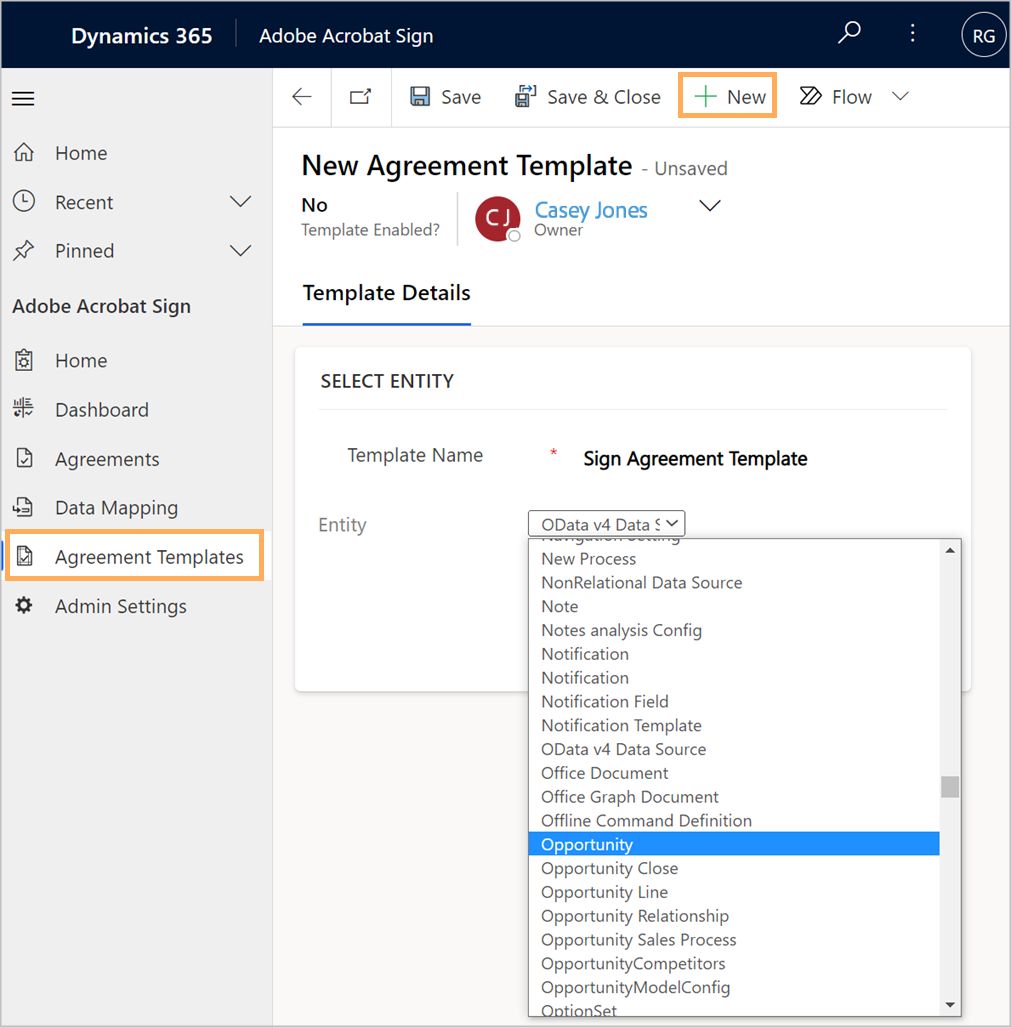The width and height of the screenshot is (1011, 1028).
Task: Click Adobe Acrobat Sign app name in header
Action: click(x=346, y=36)
